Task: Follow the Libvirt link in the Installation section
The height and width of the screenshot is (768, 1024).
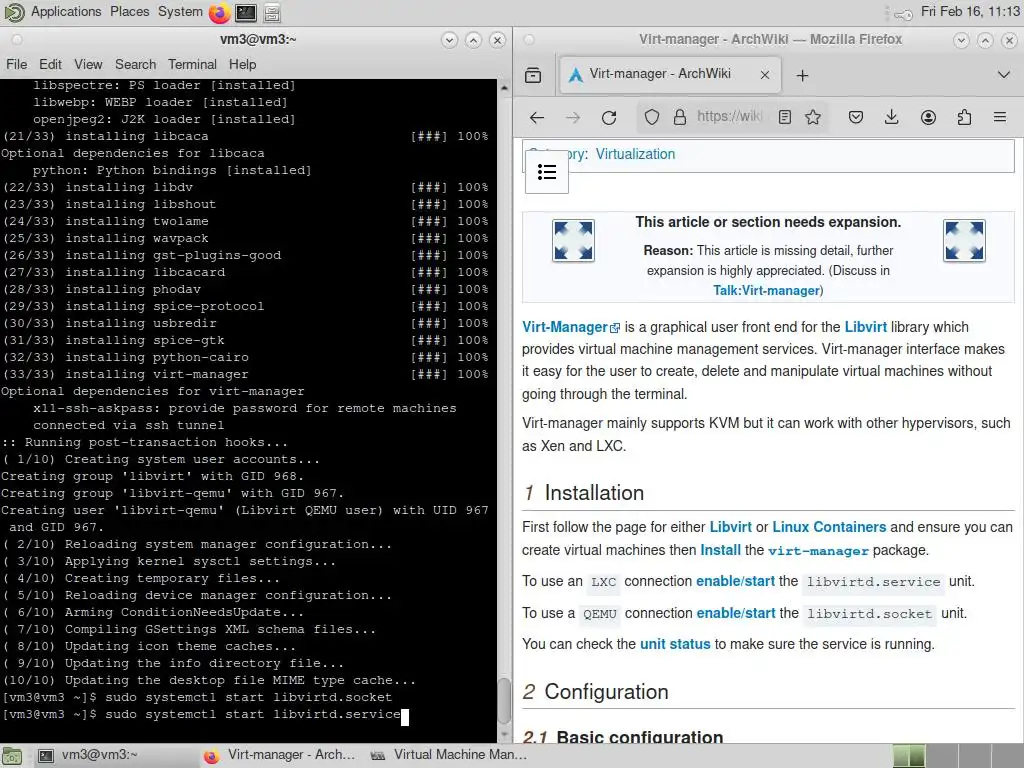Action: [730, 527]
